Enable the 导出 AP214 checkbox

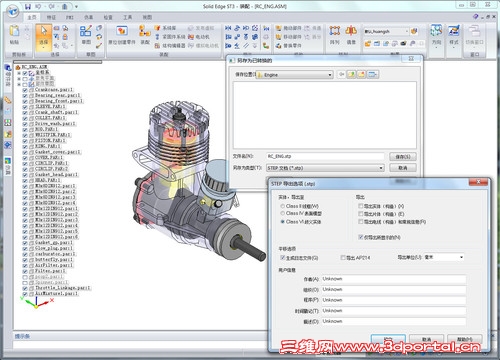pos(343,258)
